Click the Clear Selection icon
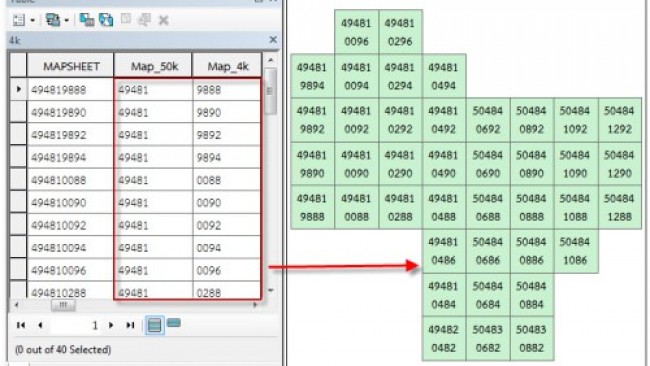 pos(126,19)
